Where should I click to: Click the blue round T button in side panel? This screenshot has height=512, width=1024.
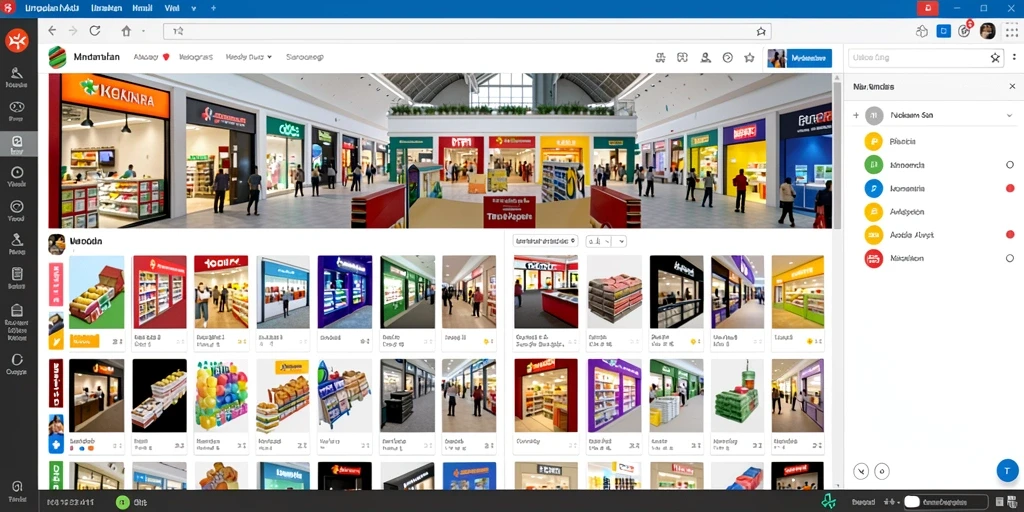tap(1008, 471)
